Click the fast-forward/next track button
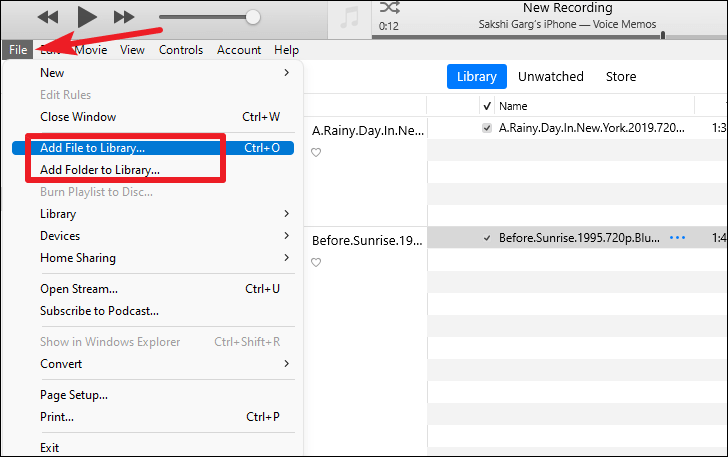The height and width of the screenshot is (457, 728). pos(124,17)
